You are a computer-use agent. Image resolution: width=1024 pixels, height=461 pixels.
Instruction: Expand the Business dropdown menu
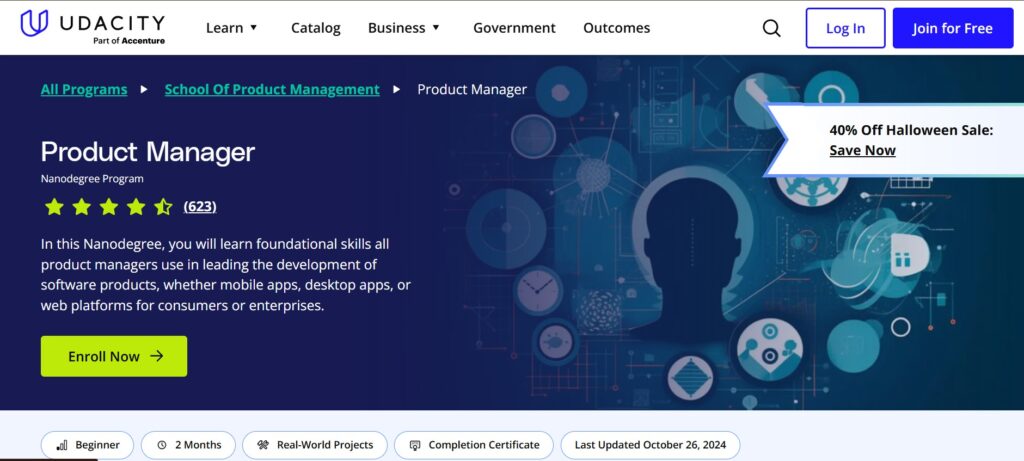tap(404, 28)
